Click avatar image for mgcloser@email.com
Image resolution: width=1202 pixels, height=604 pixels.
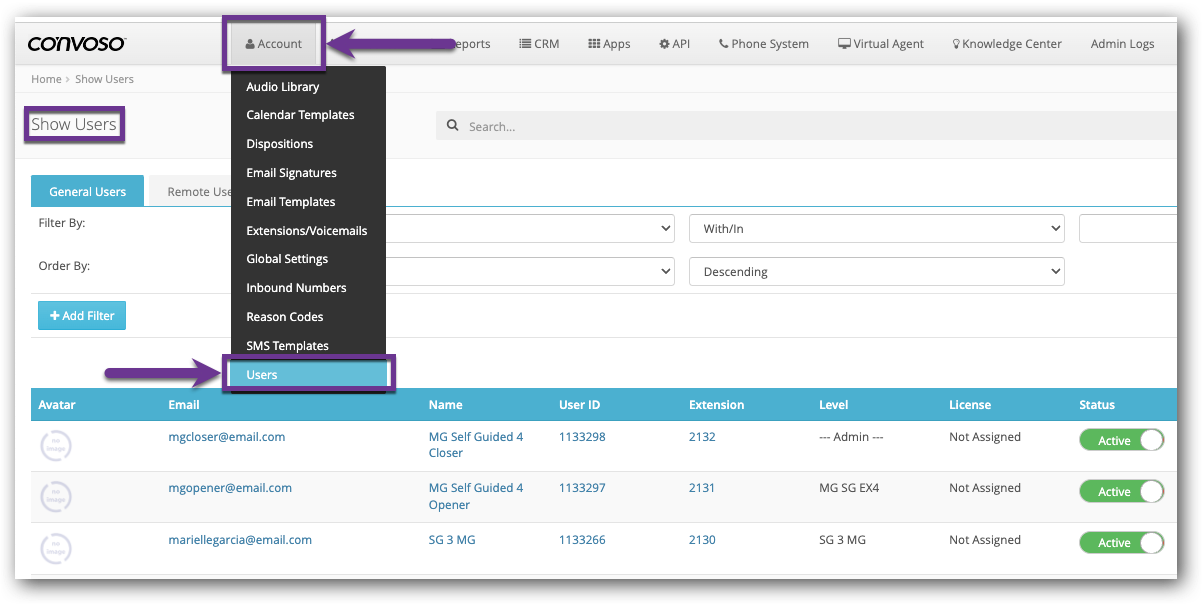(56, 445)
